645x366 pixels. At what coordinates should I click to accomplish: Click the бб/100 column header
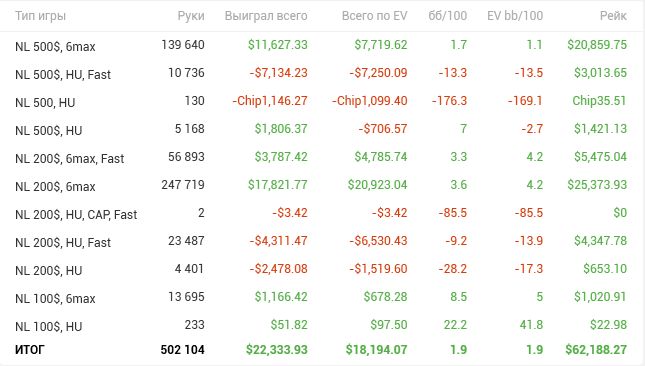pos(448,16)
